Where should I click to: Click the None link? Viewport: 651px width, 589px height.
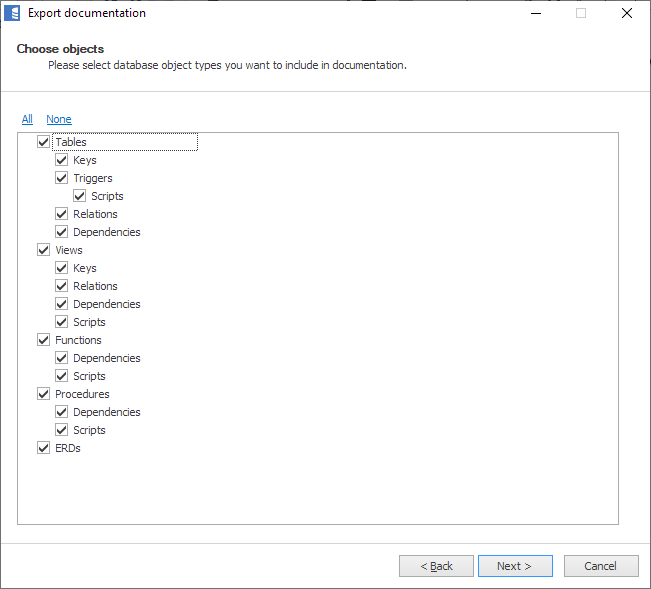(x=58, y=119)
